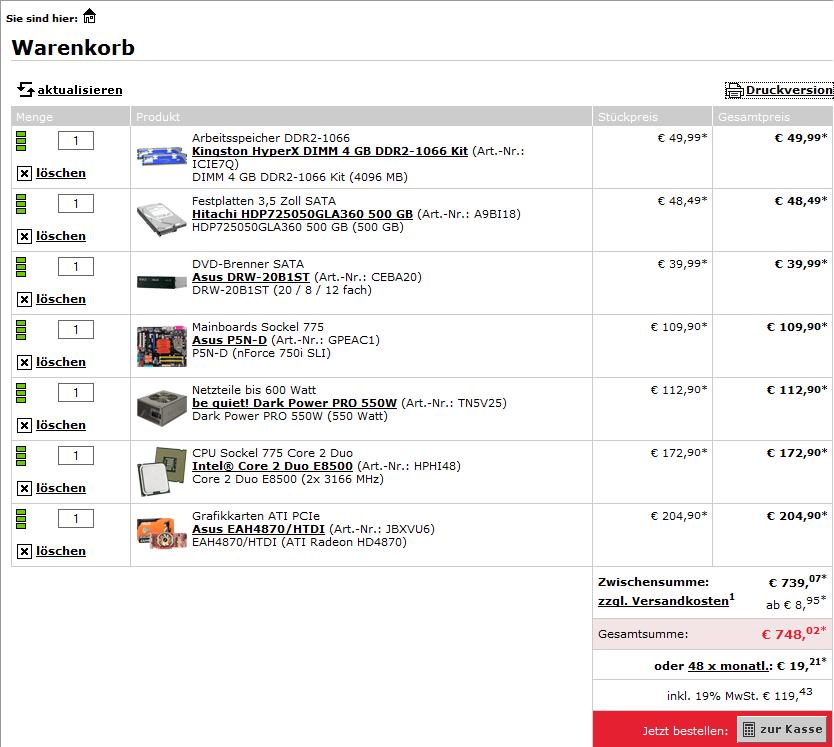Viewport: 834px width, 747px height.
Task: Click the Gesamtsumme € 748,02 value
Action: pos(794,633)
